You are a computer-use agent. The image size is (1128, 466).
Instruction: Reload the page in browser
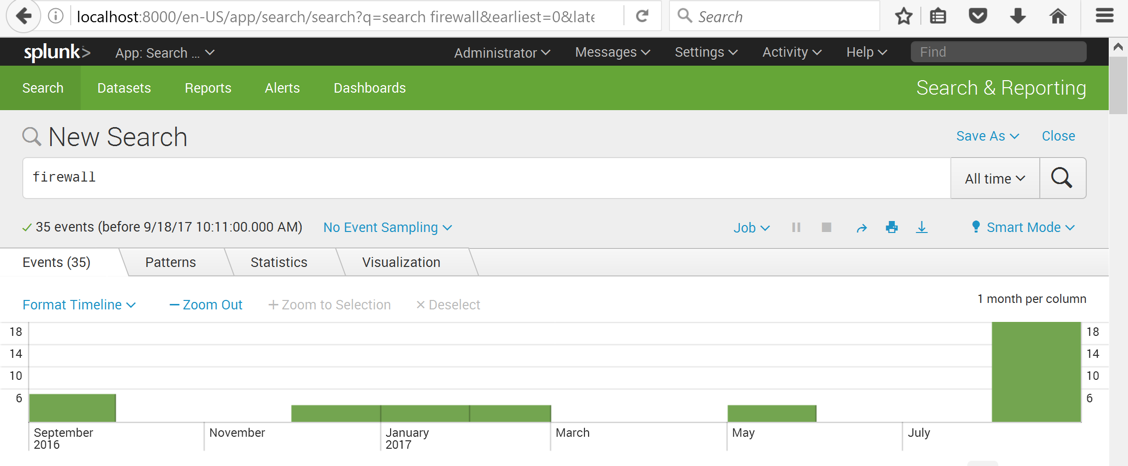[642, 16]
